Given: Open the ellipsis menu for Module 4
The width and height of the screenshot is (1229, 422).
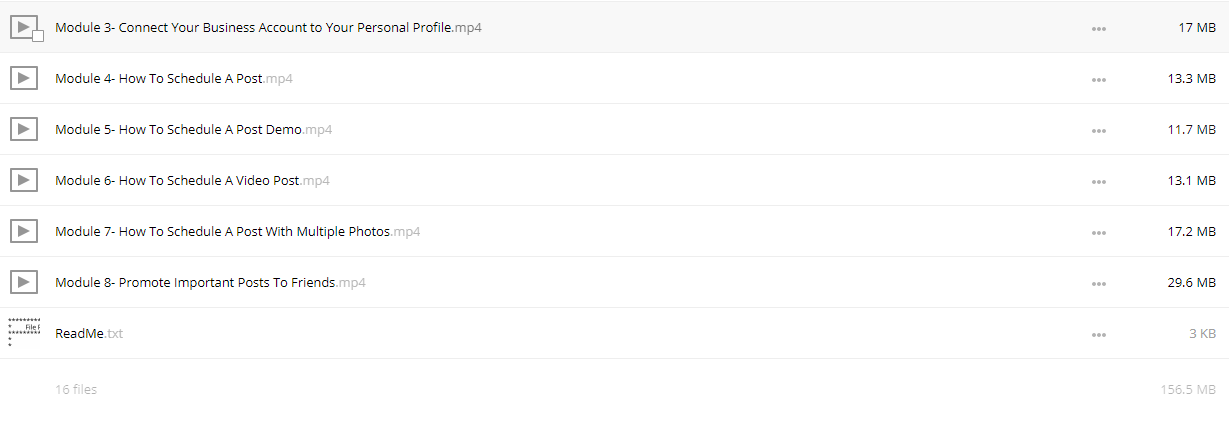Looking at the screenshot, I should (1099, 80).
